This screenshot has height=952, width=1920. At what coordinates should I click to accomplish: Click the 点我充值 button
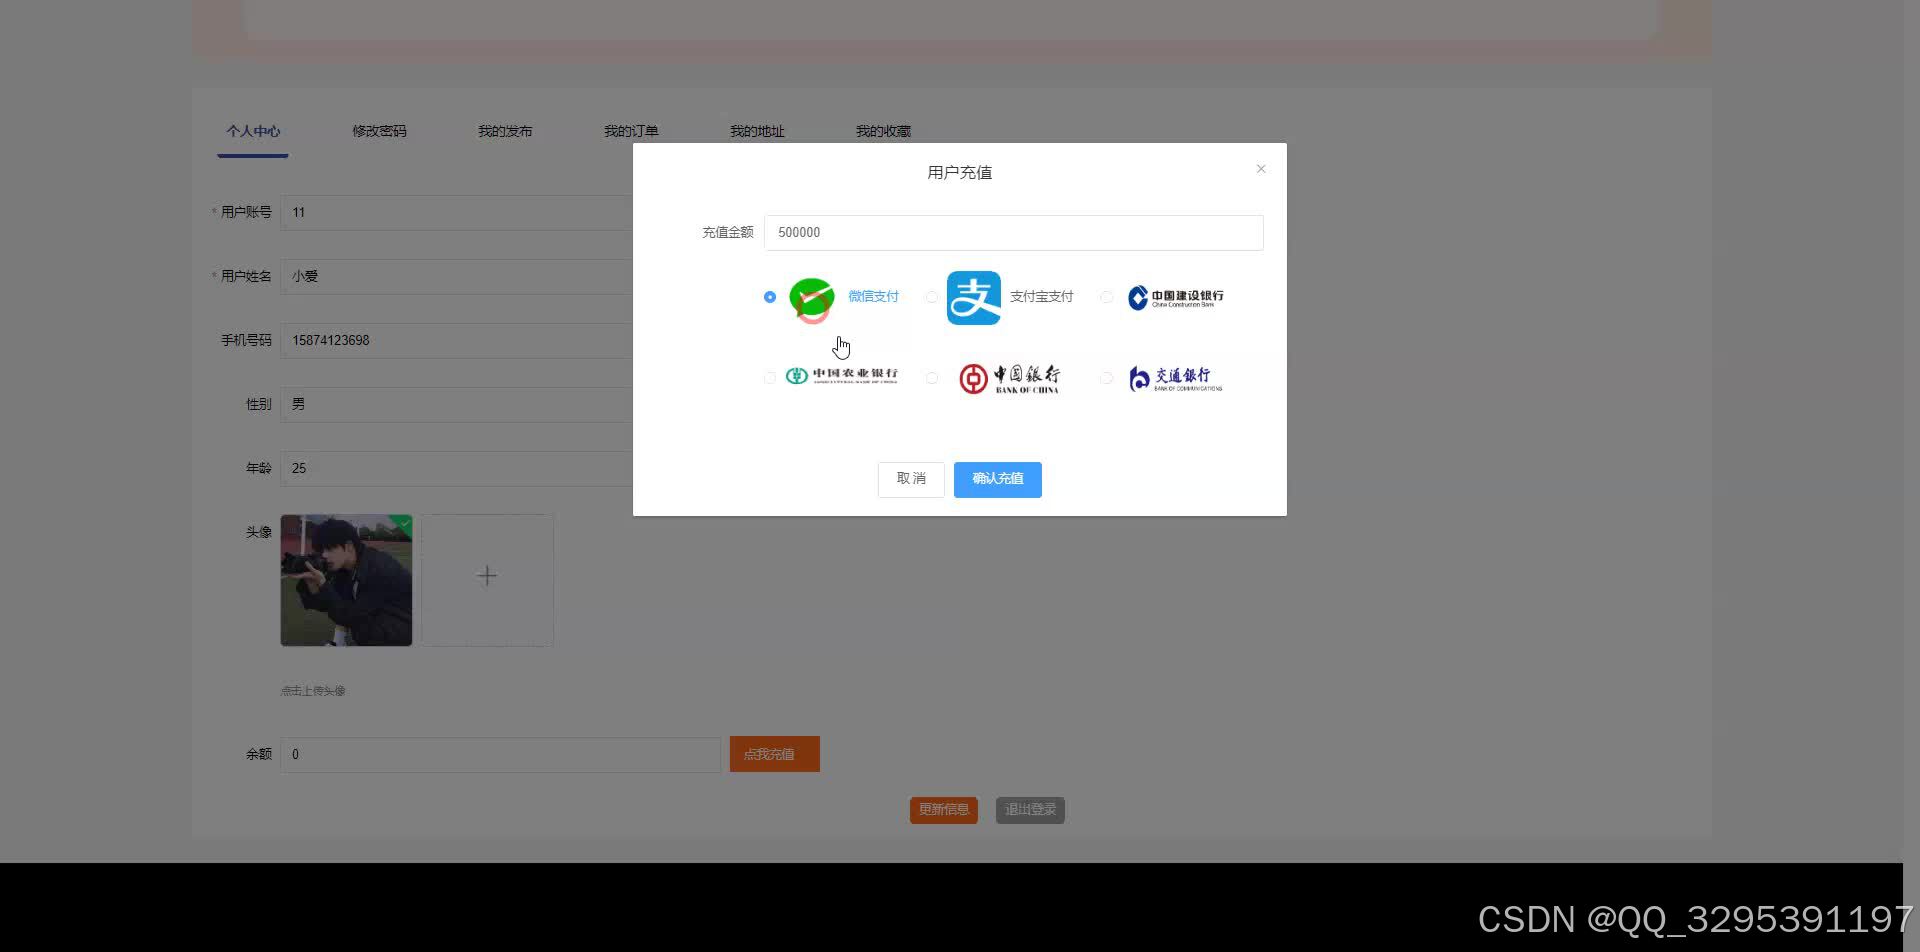pos(775,754)
